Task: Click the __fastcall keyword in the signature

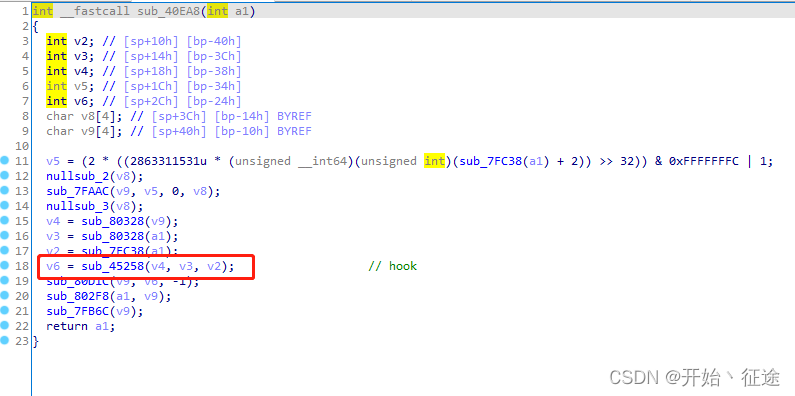Action: click(95, 11)
